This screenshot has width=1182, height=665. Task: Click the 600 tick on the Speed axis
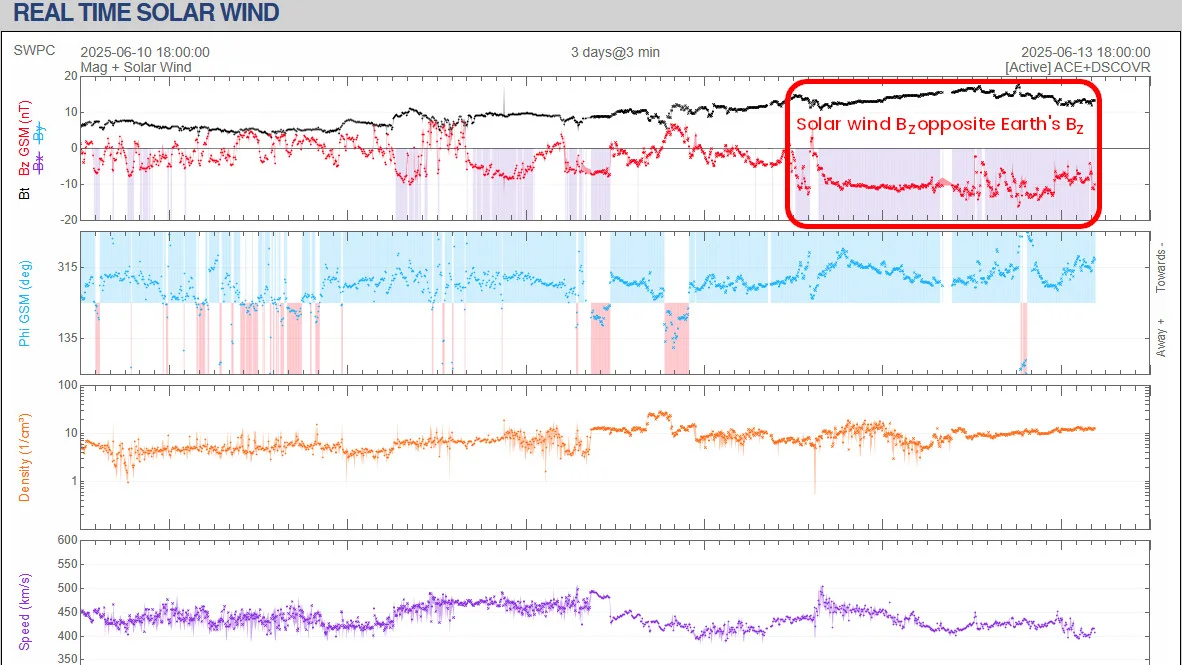click(x=67, y=540)
